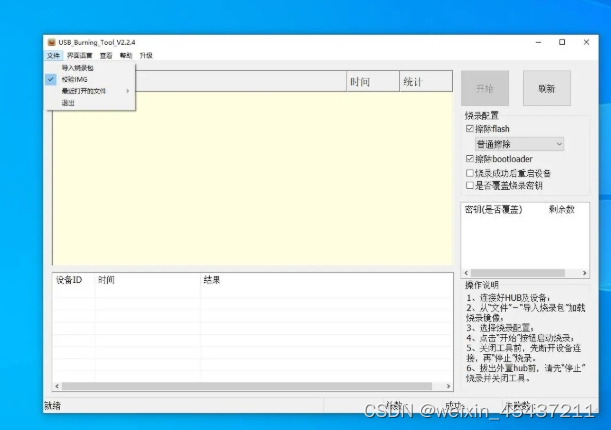This screenshot has height=430, width=611.
Task: Click the key list scrollbar left arrow
Action: point(466,273)
